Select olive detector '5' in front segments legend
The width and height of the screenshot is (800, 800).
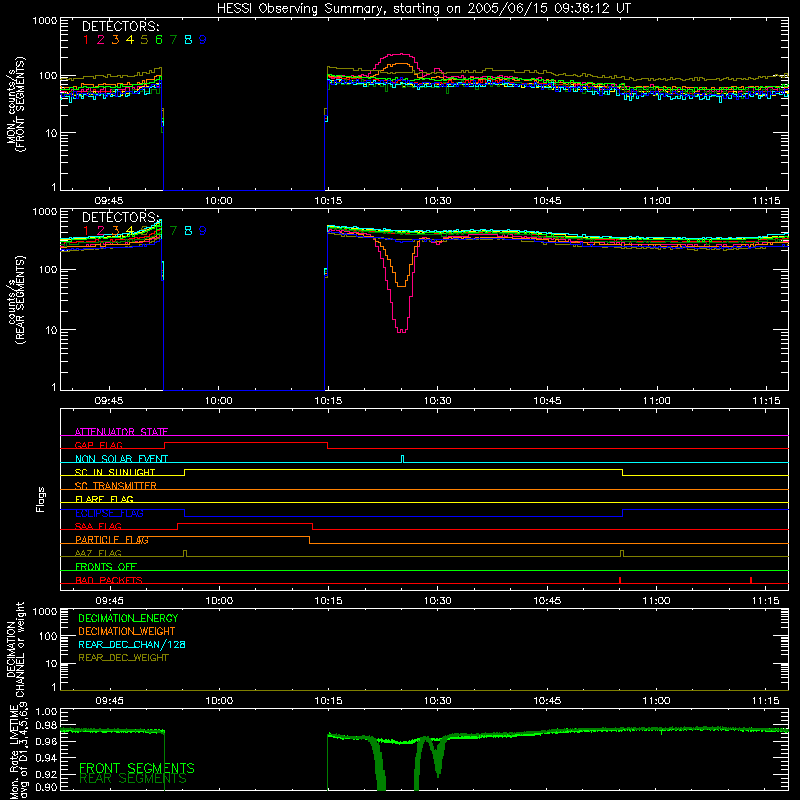point(144,40)
